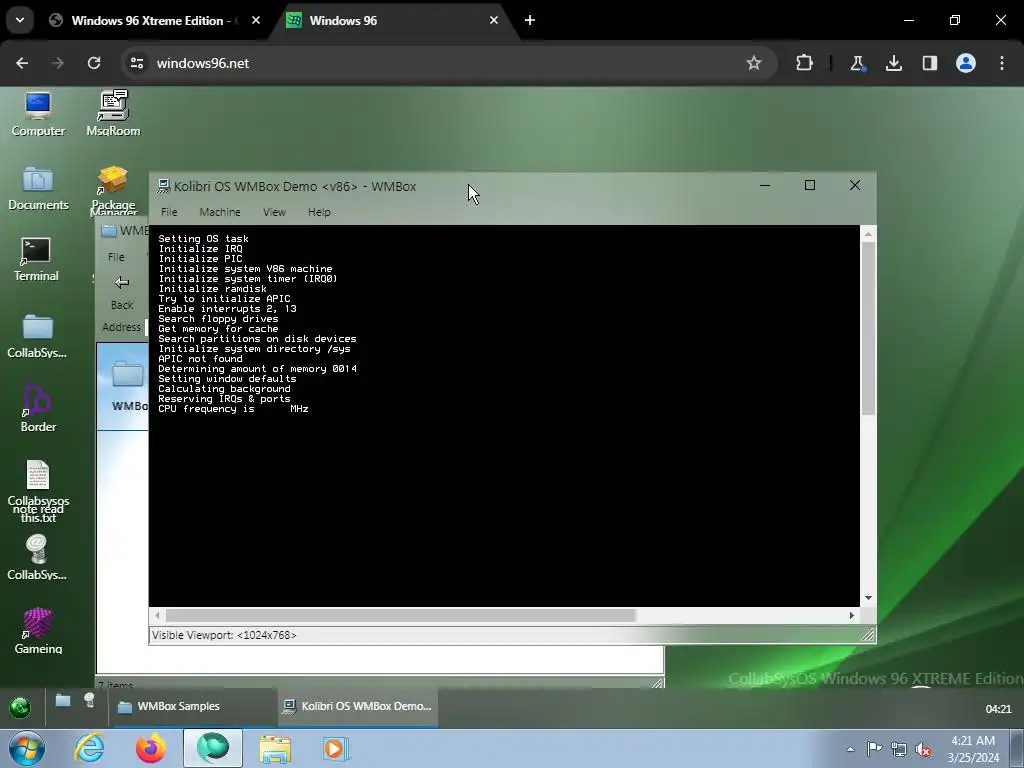
Task: Go back in the browser
Action: pos(22,63)
